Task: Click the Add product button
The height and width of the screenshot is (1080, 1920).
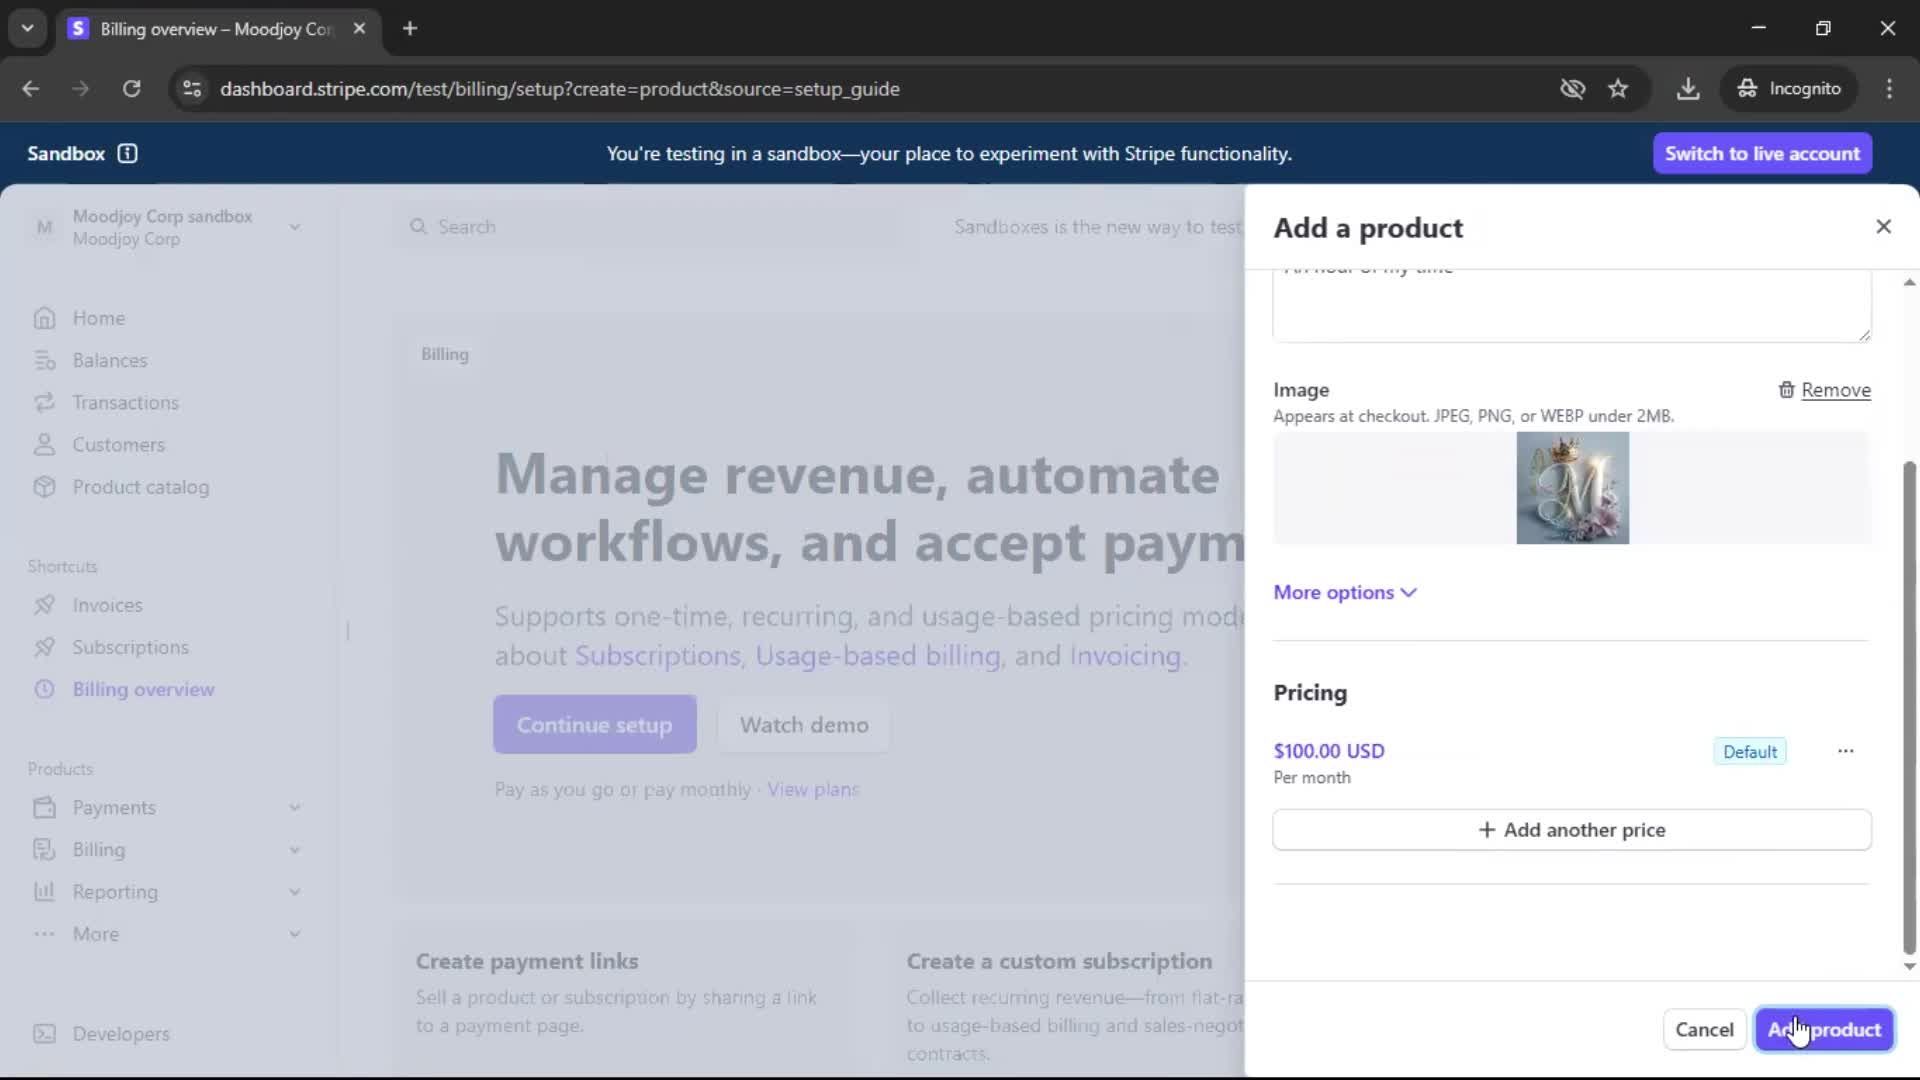Action: click(x=1824, y=1029)
